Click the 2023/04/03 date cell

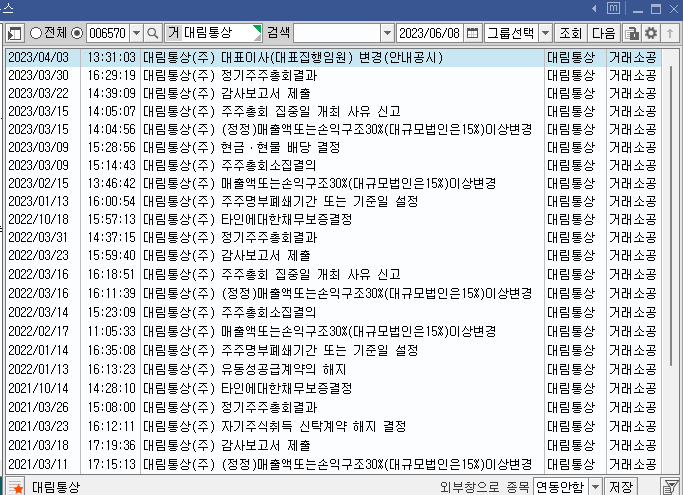coord(38,58)
